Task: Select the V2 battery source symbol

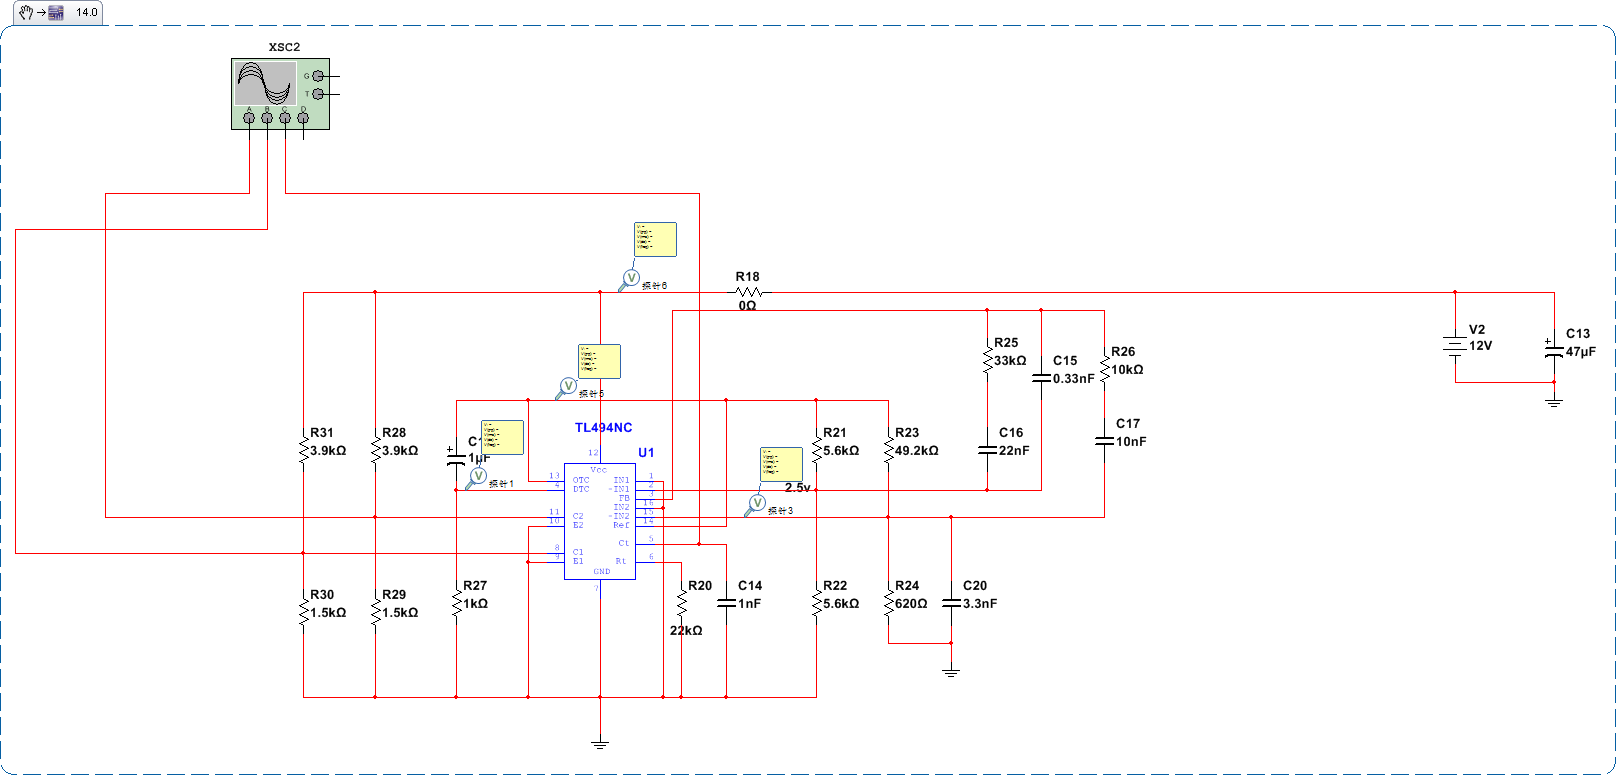Action: [x=1455, y=346]
